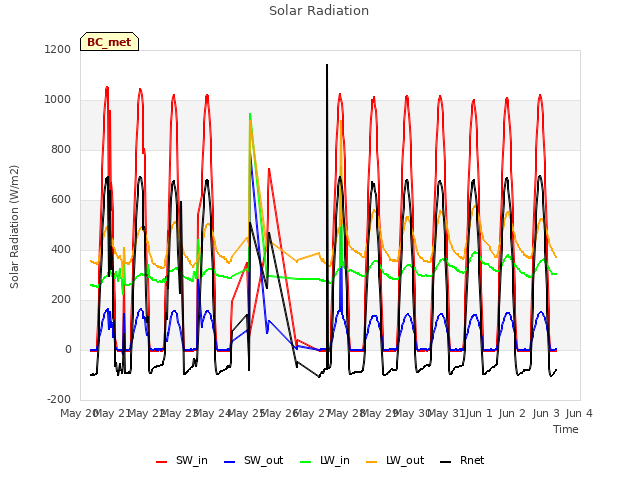The height and width of the screenshot is (480, 640).
Task: Click the 1200 y-axis tick label
Action: point(58,49)
